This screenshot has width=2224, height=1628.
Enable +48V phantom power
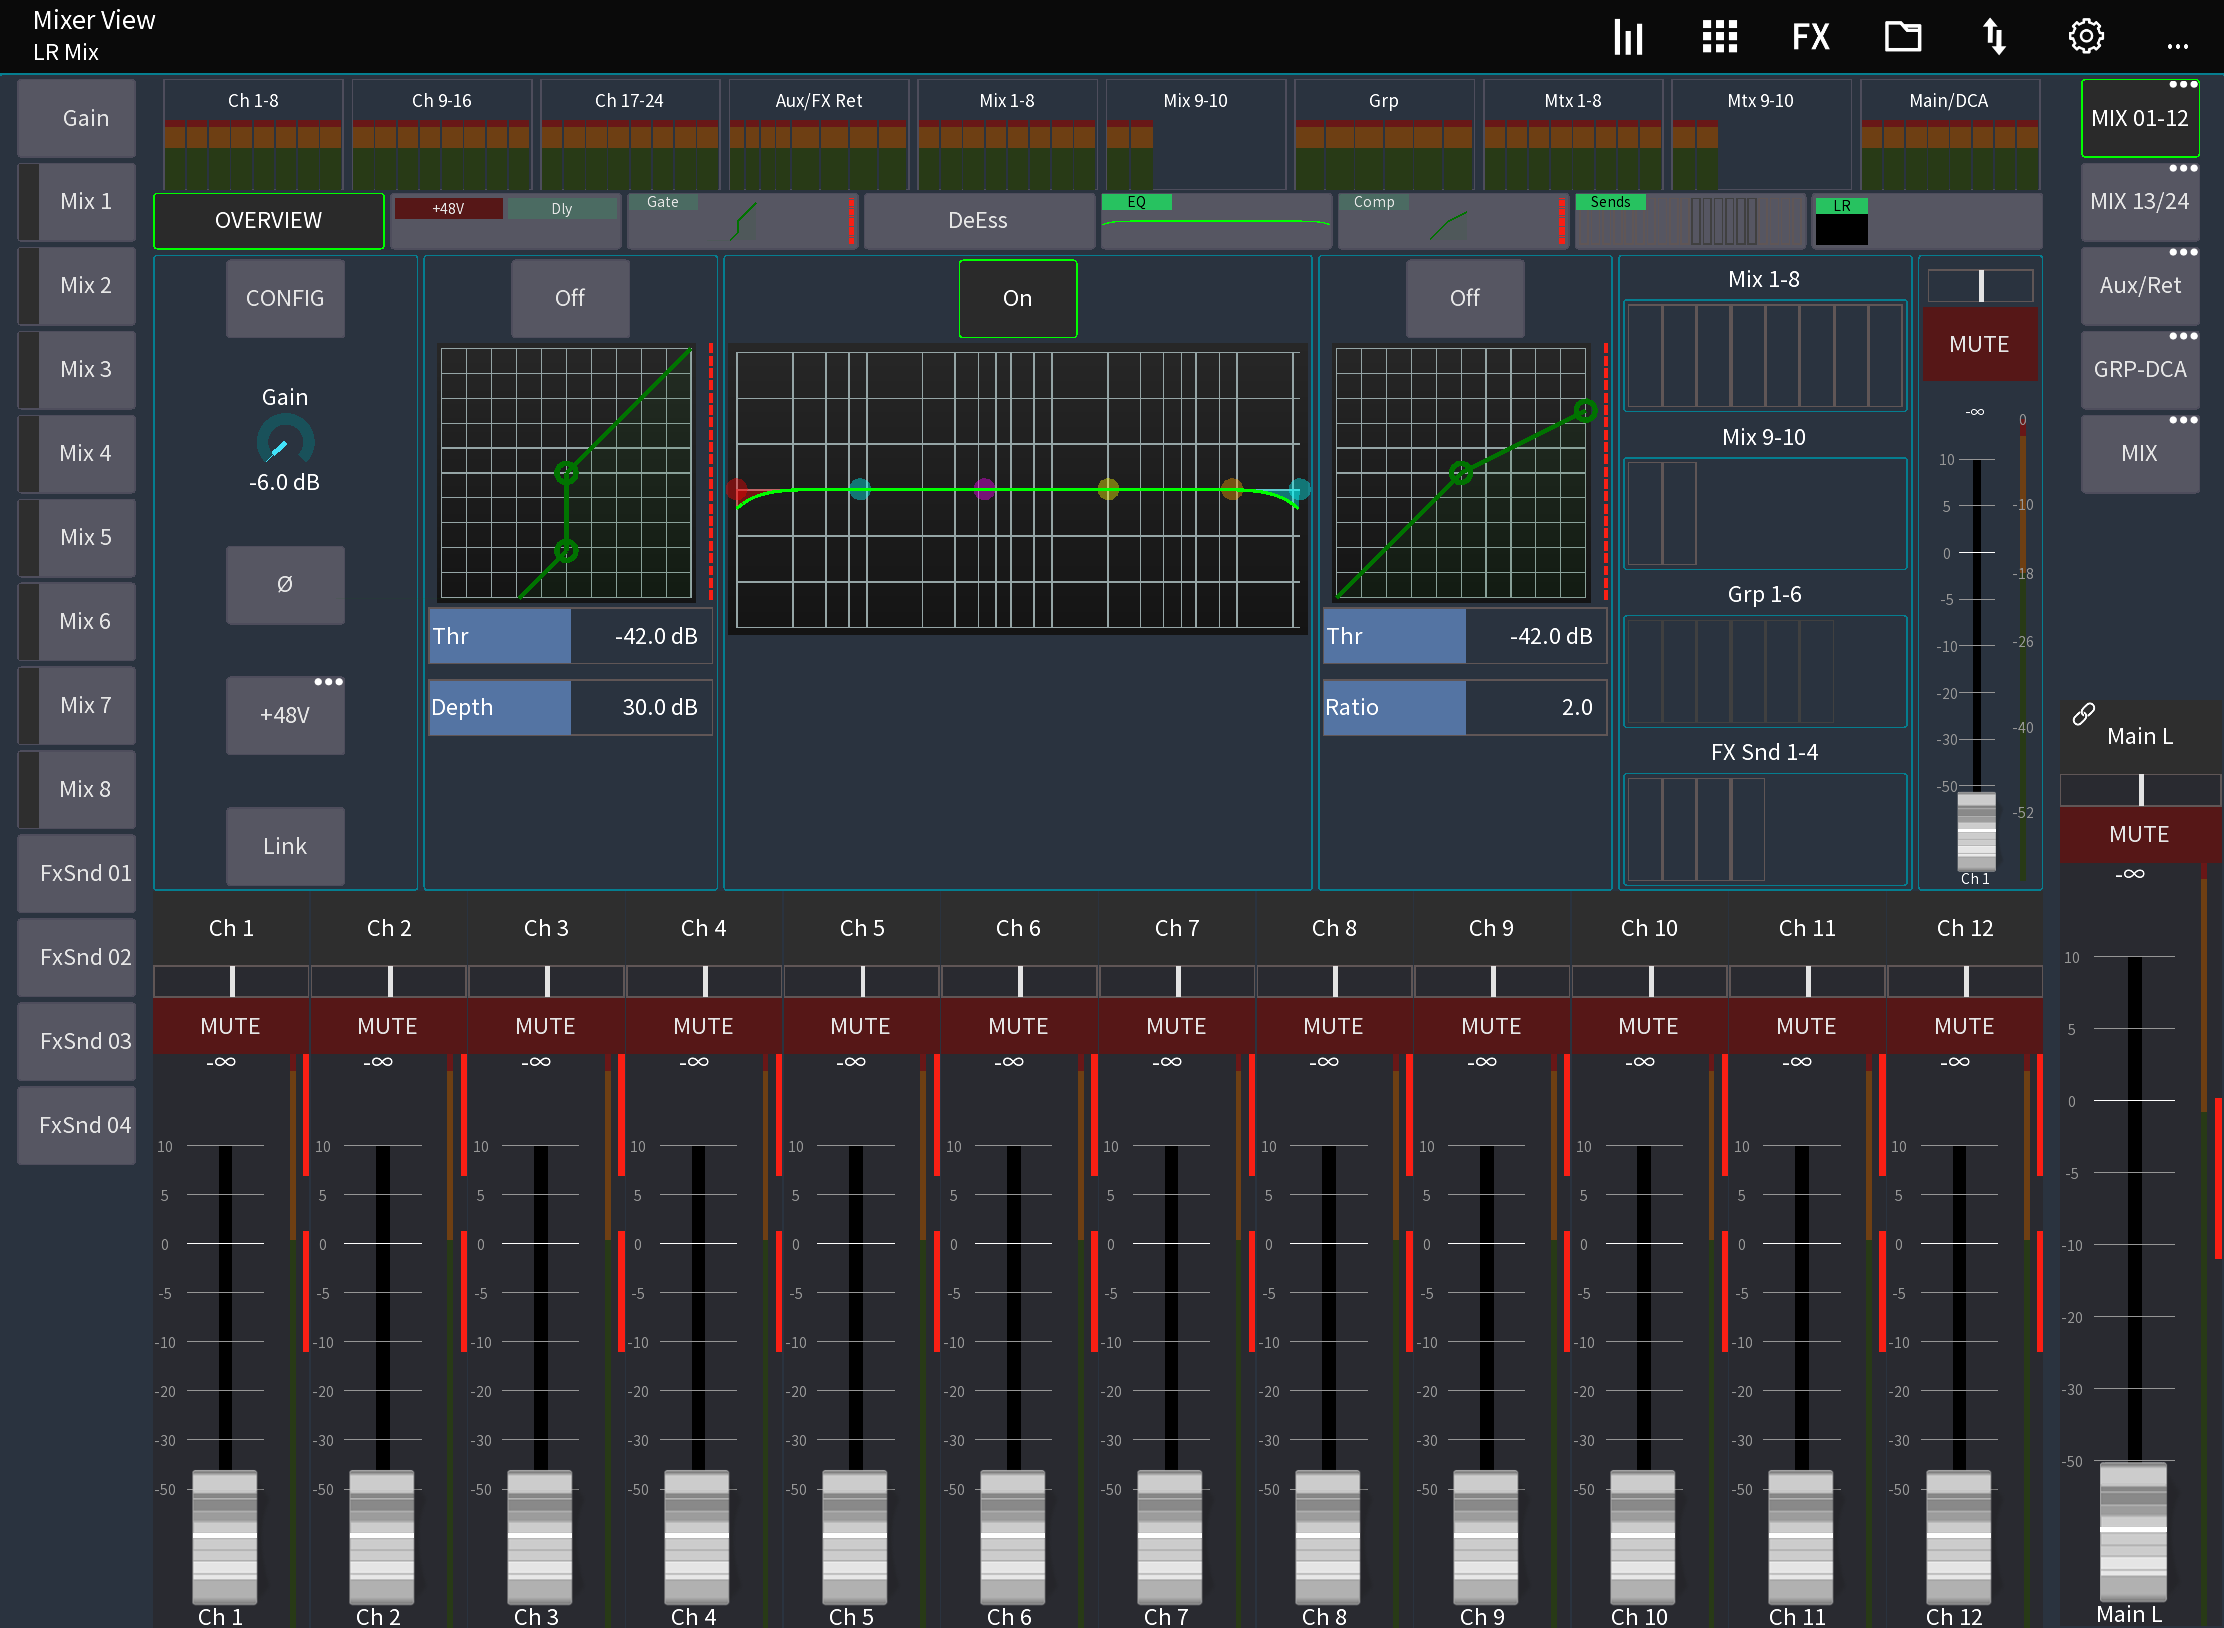click(x=285, y=716)
